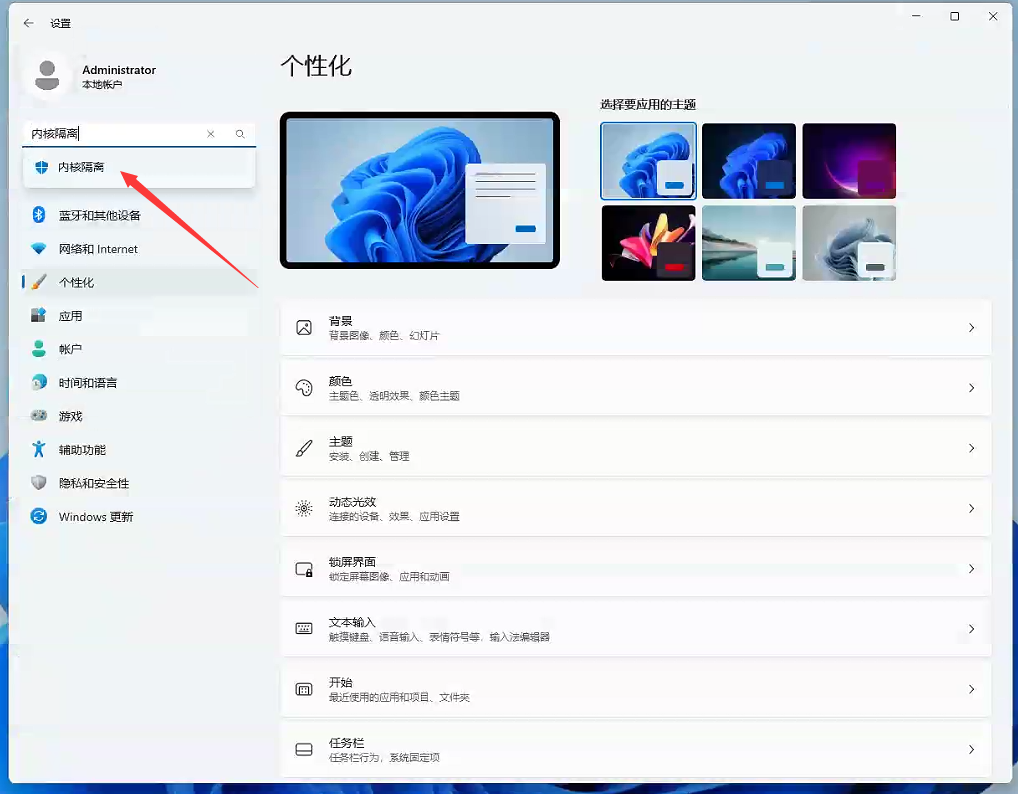Click the magnifier search icon
1018x794 pixels.
click(240, 134)
